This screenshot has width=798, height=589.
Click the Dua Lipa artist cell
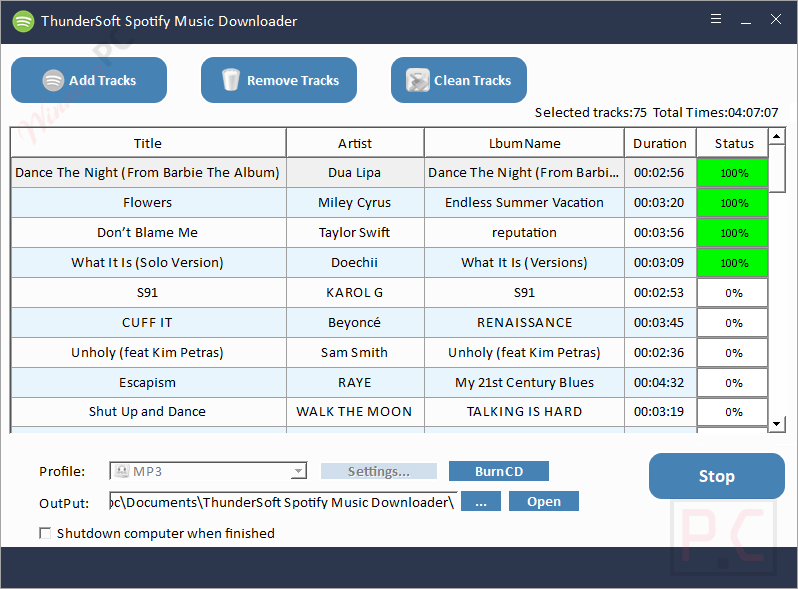(355, 173)
